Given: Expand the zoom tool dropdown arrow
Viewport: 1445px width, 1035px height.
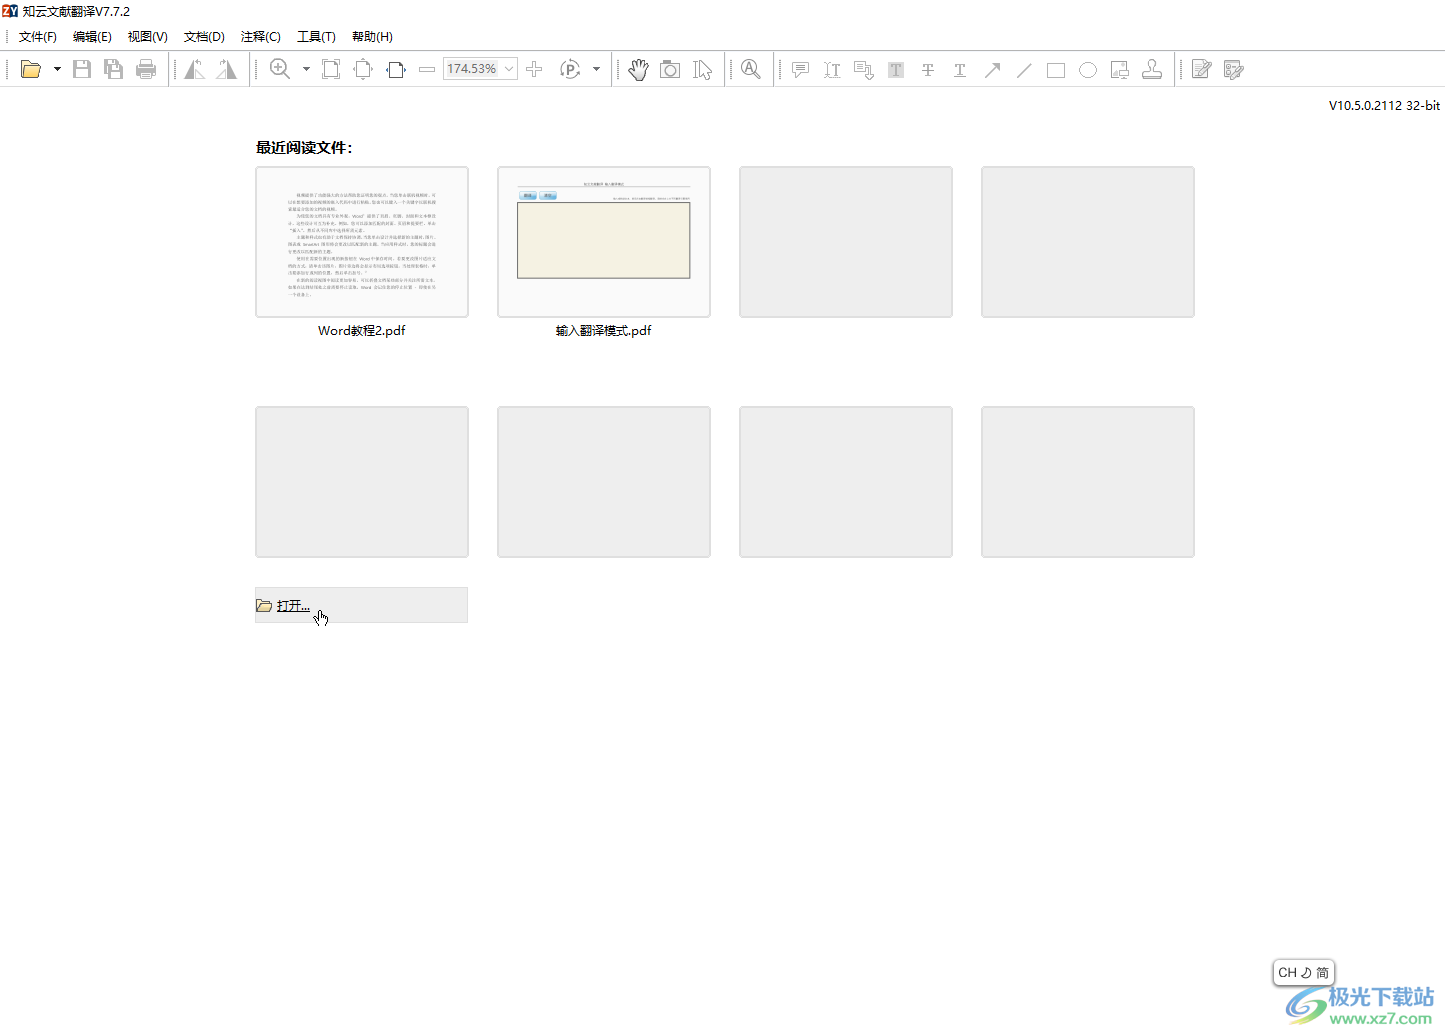Looking at the screenshot, I should coord(306,69).
